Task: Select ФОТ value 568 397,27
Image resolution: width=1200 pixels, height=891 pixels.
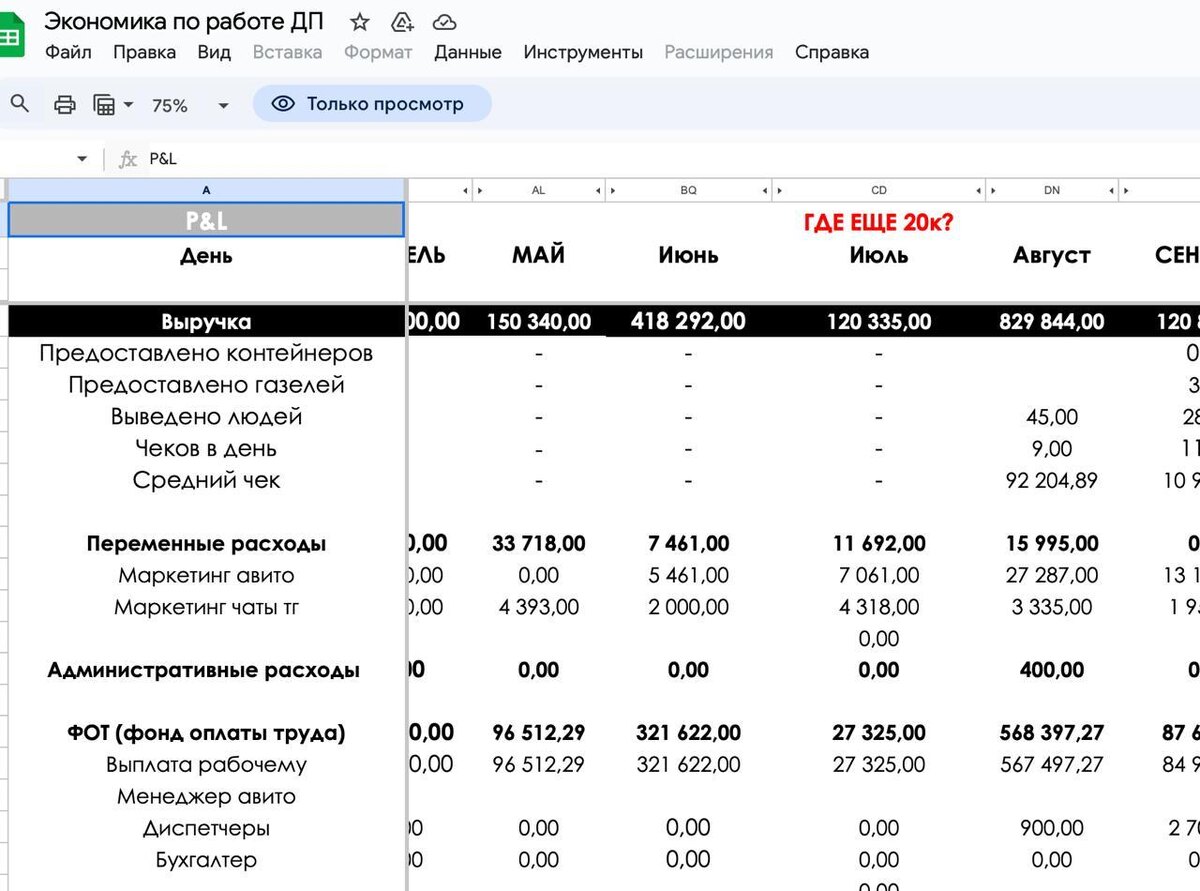Action: 1052,733
